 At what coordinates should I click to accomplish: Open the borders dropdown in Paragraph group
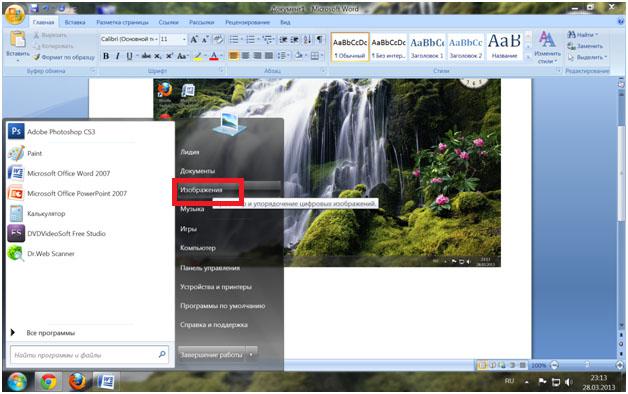(x=322, y=56)
